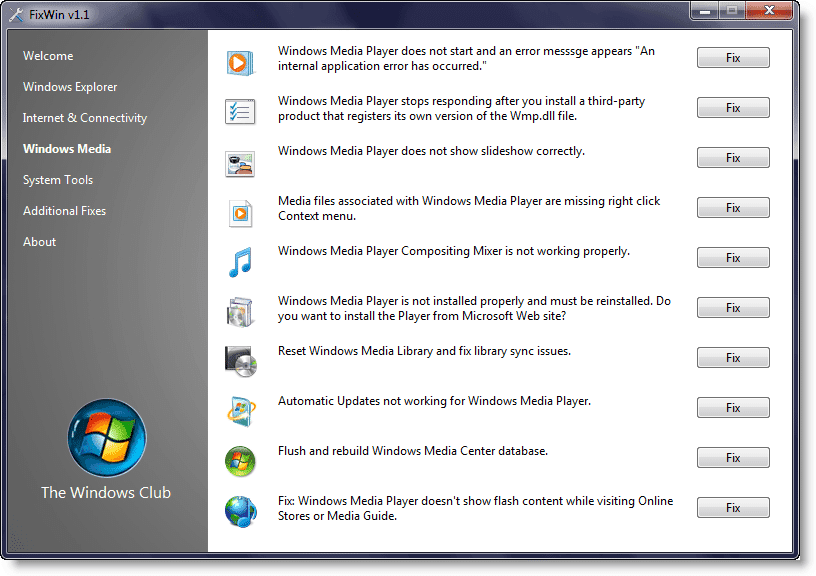Viewport: 816px width, 576px height.
Task: Click the green Windows Media Center icon
Action: [x=240, y=461]
